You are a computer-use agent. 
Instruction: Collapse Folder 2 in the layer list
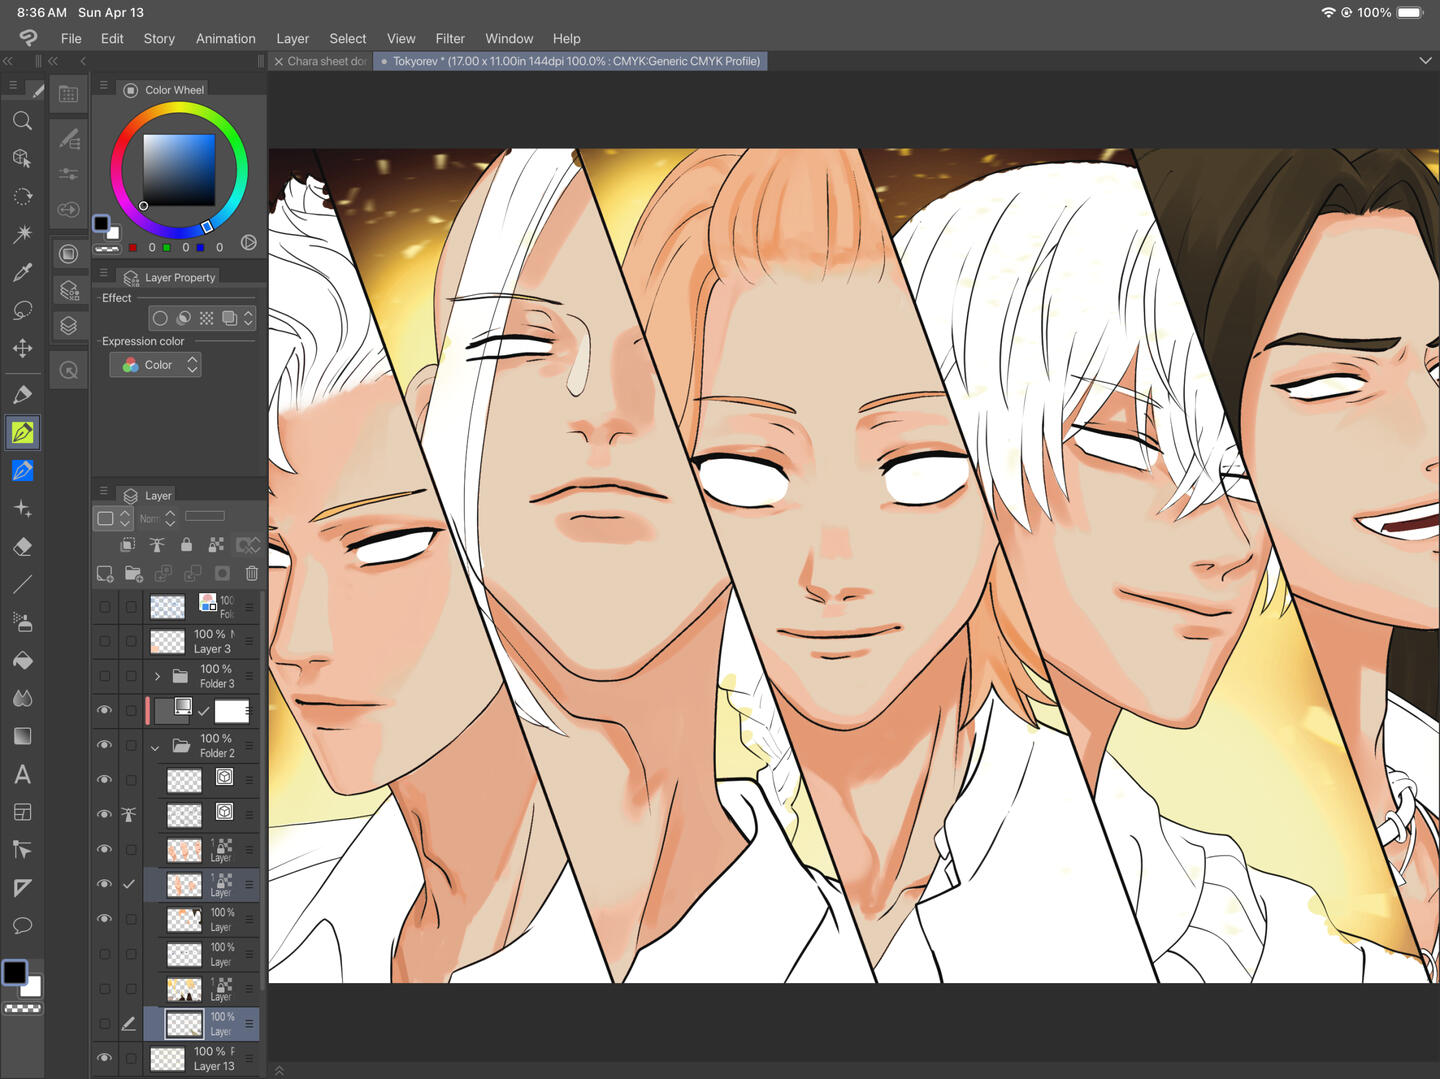click(x=155, y=746)
